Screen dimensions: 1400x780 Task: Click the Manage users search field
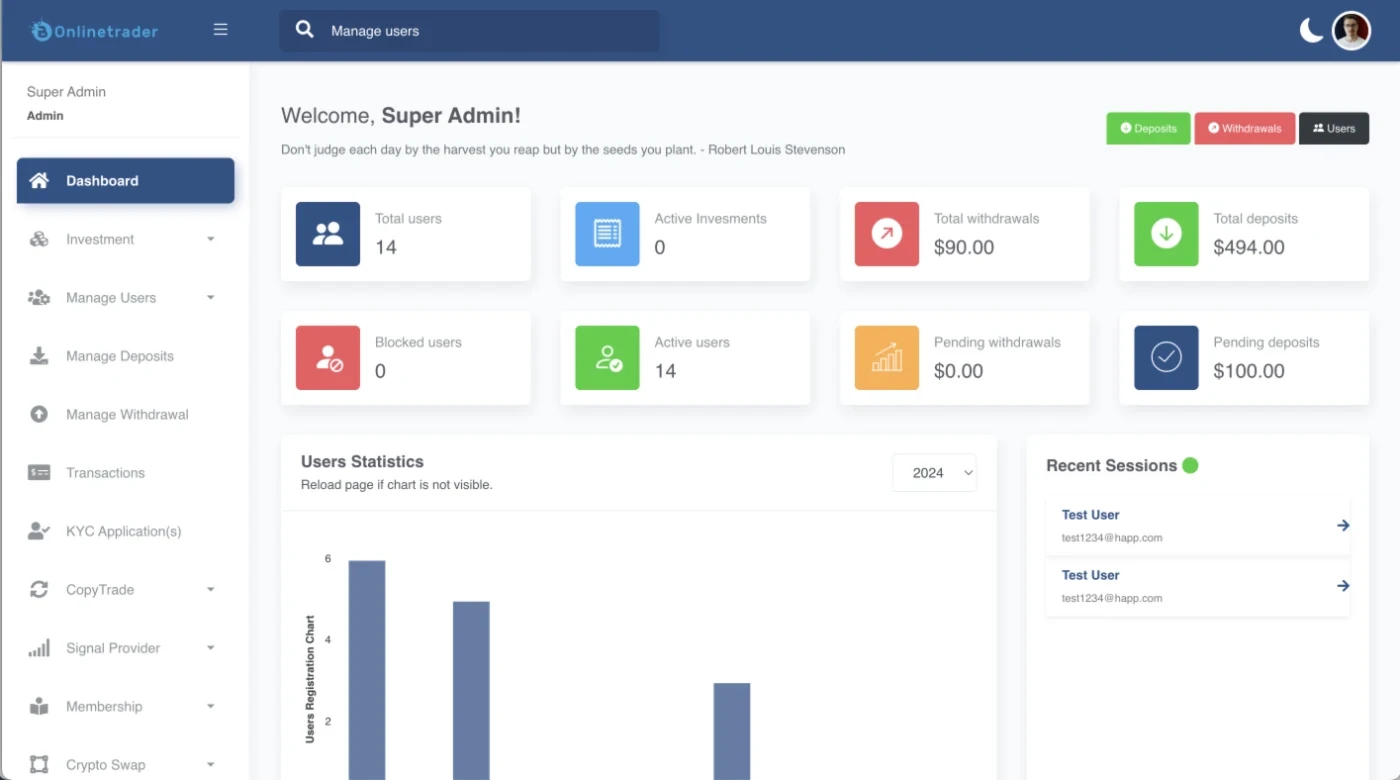(480, 31)
